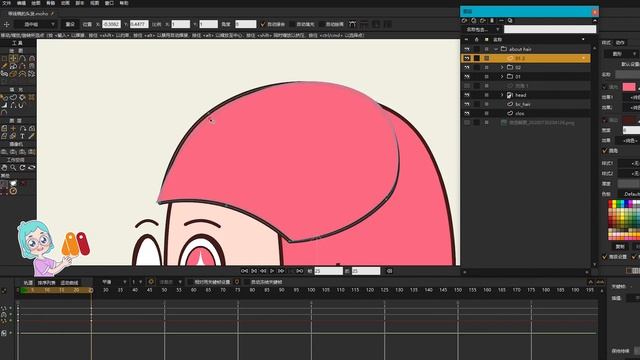Toggle the auto-fill checkbox
This screenshot has height=360, width=640.
[292, 24]
